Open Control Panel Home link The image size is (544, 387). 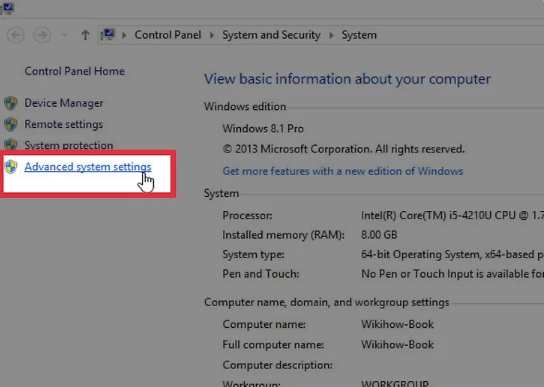tap(75, 71)
